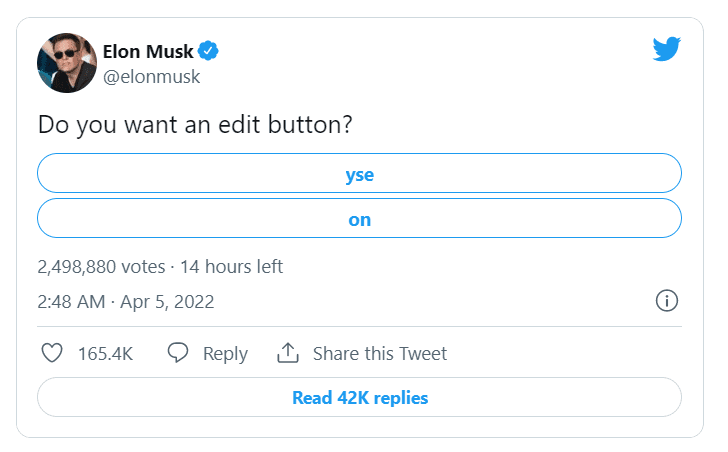Select the "on" poll option

click(x=359, y=219)
